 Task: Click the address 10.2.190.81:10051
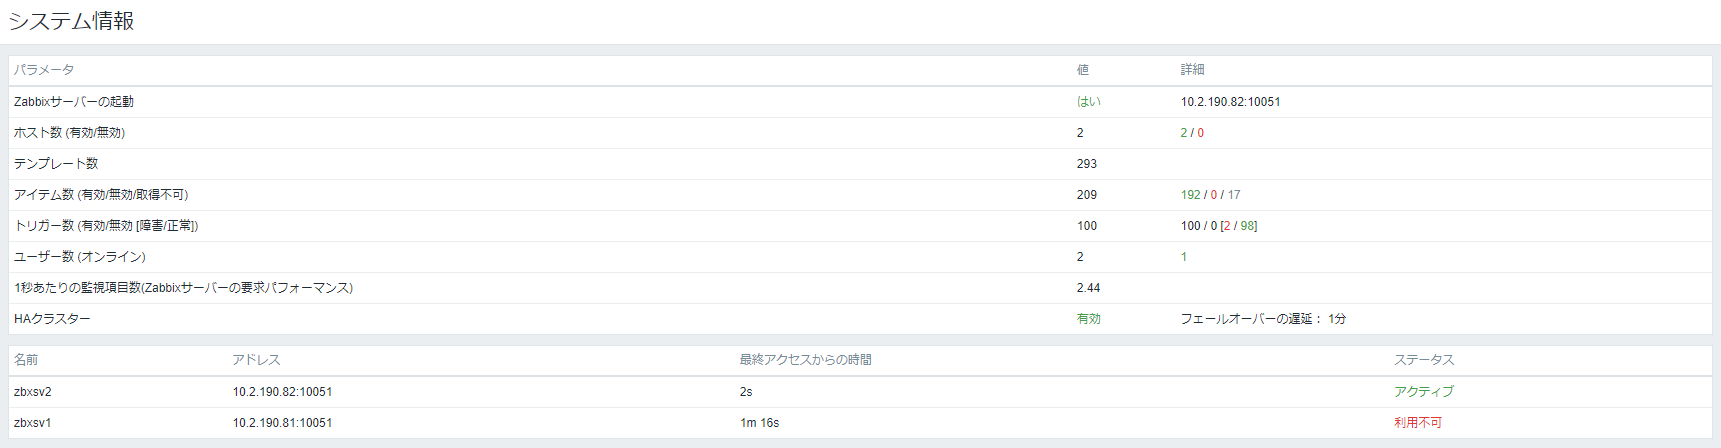(282, 423)
